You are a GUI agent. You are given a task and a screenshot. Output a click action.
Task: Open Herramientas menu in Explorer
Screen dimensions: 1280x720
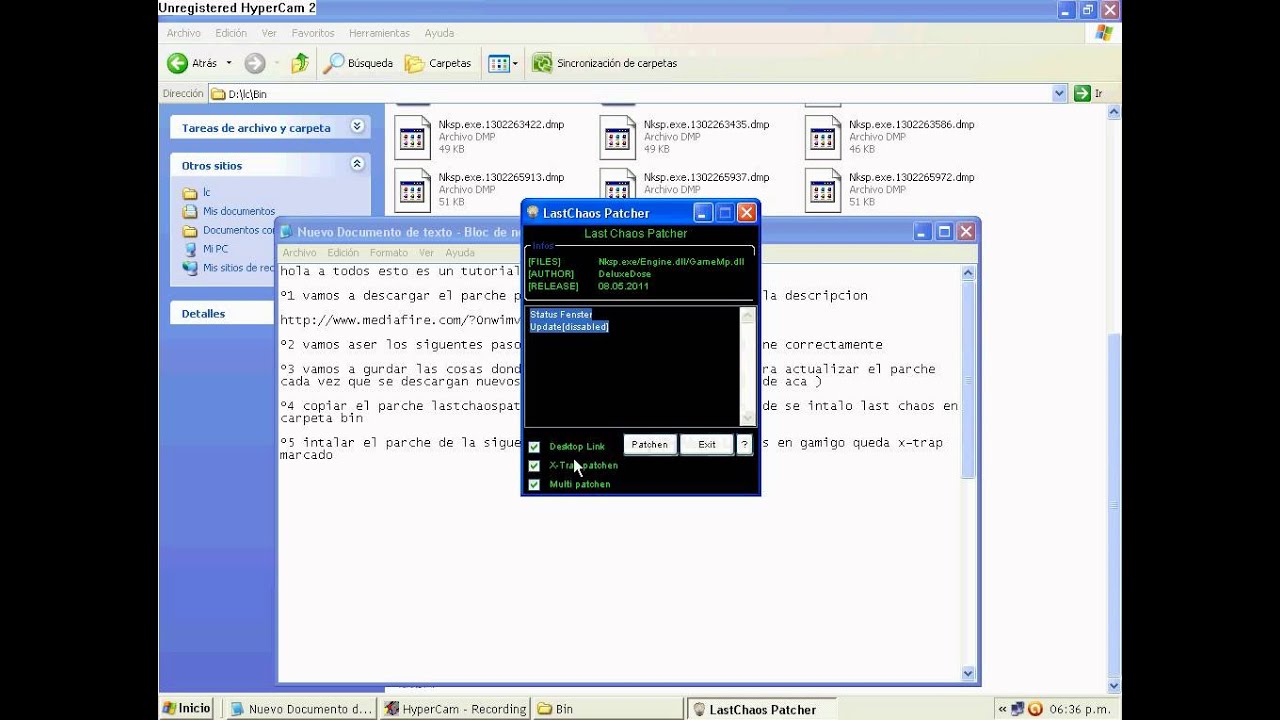[x=379, y=33]
